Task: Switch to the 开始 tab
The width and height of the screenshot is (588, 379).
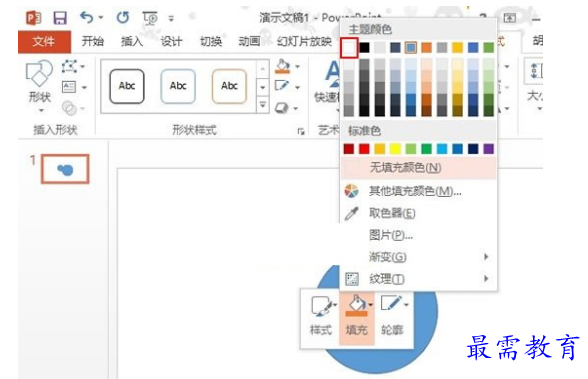Action: pyautogui.click(x=93, y=41)
